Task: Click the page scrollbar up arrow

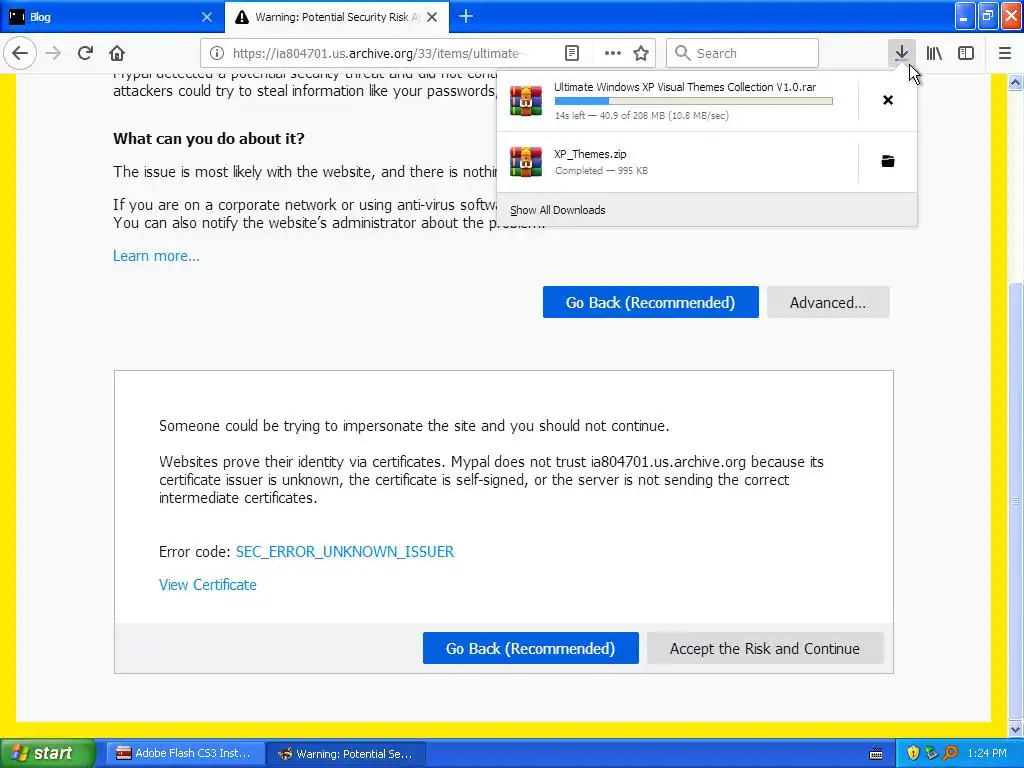Action: click(1015, 82)
